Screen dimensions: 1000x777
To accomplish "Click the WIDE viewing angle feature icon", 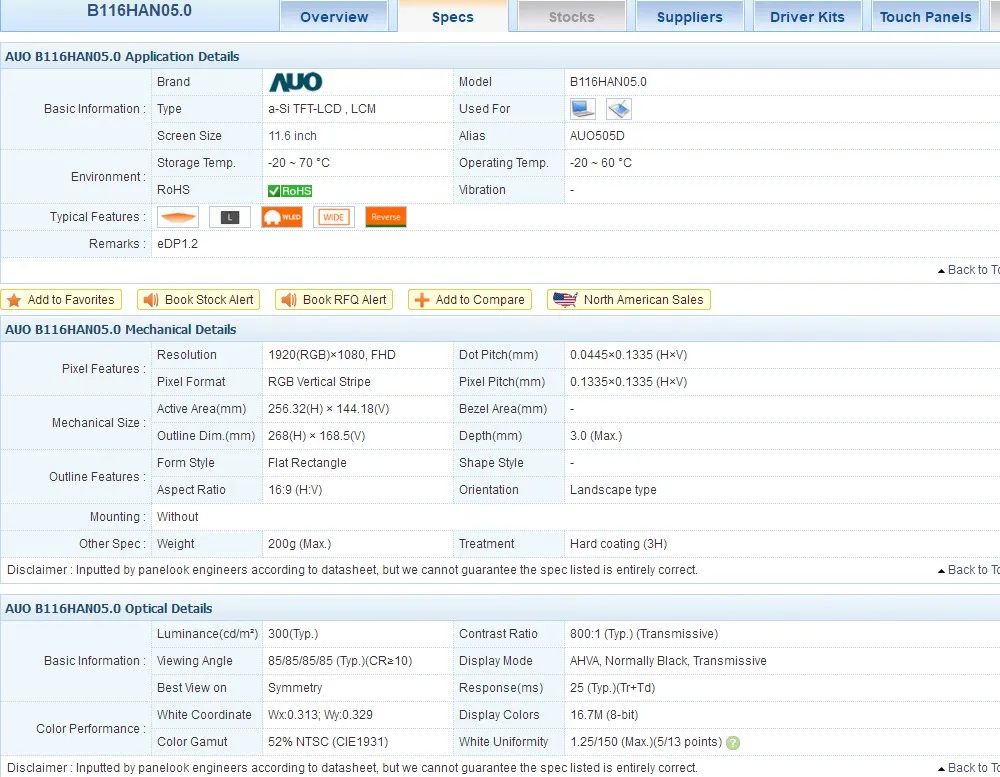I will coord(334,217).
